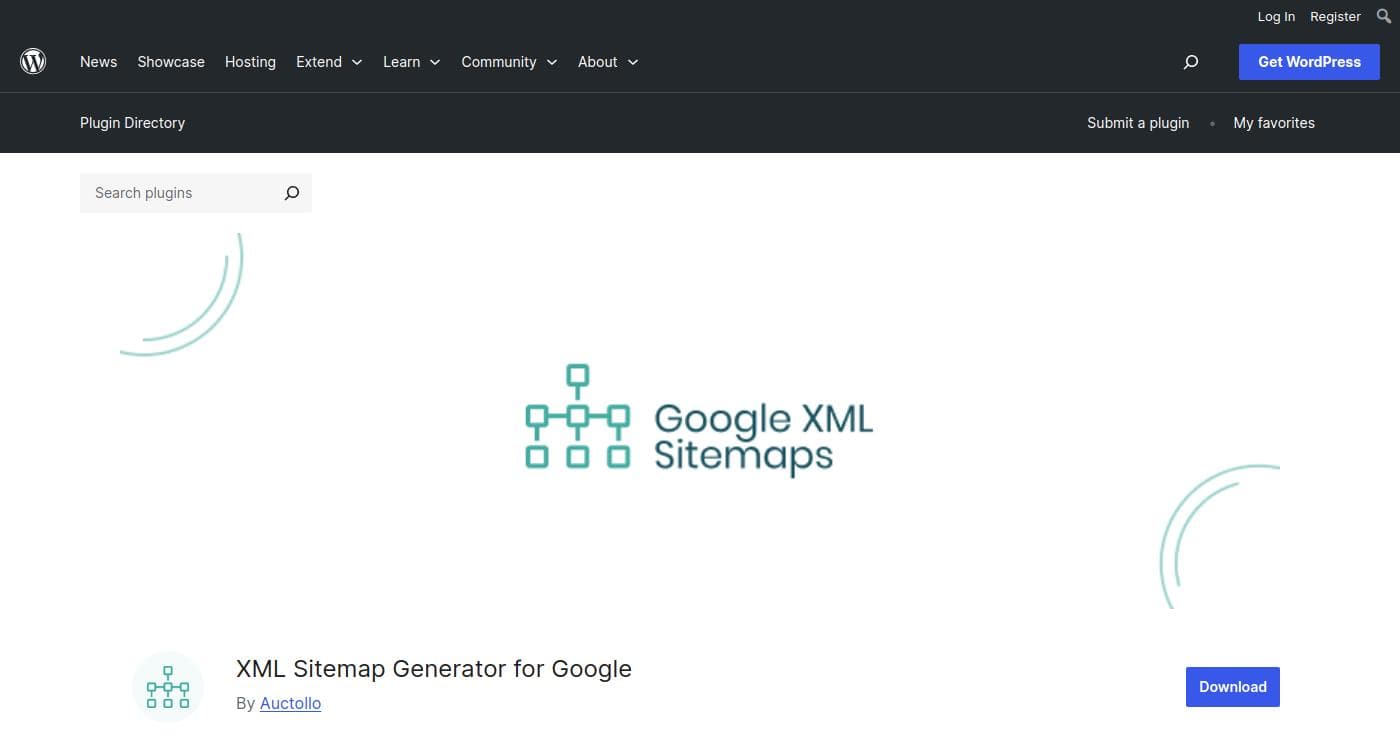Click the magnifier icon inside Search plugins field

point(291,192)
